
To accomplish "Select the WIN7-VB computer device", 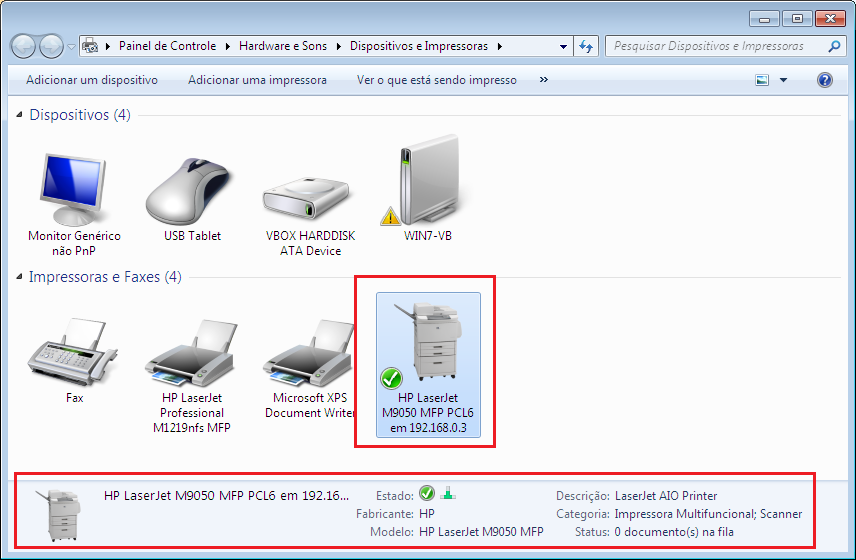I will pos(427,188).
